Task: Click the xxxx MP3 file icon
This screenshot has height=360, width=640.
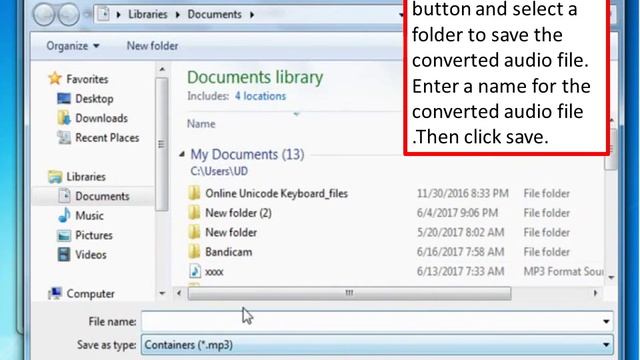Action: pyautogui.click(x=195, y=271)
